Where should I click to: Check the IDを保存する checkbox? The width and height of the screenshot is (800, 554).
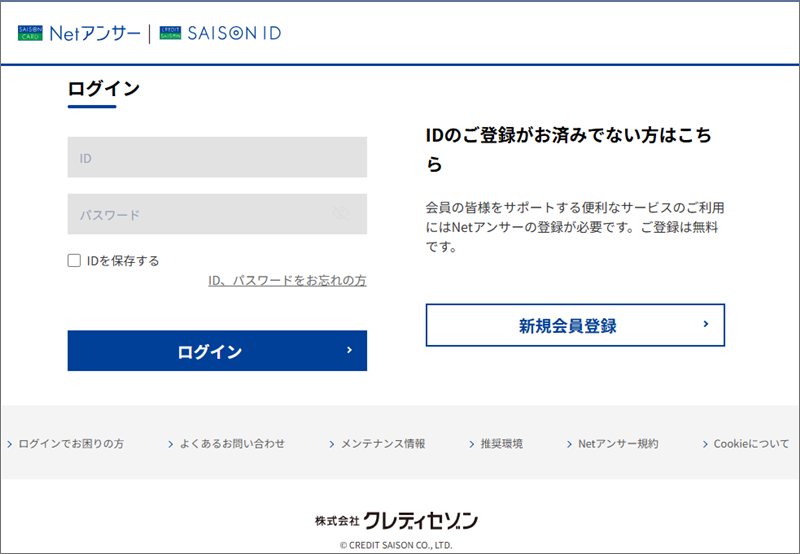(x=74, y=261)
